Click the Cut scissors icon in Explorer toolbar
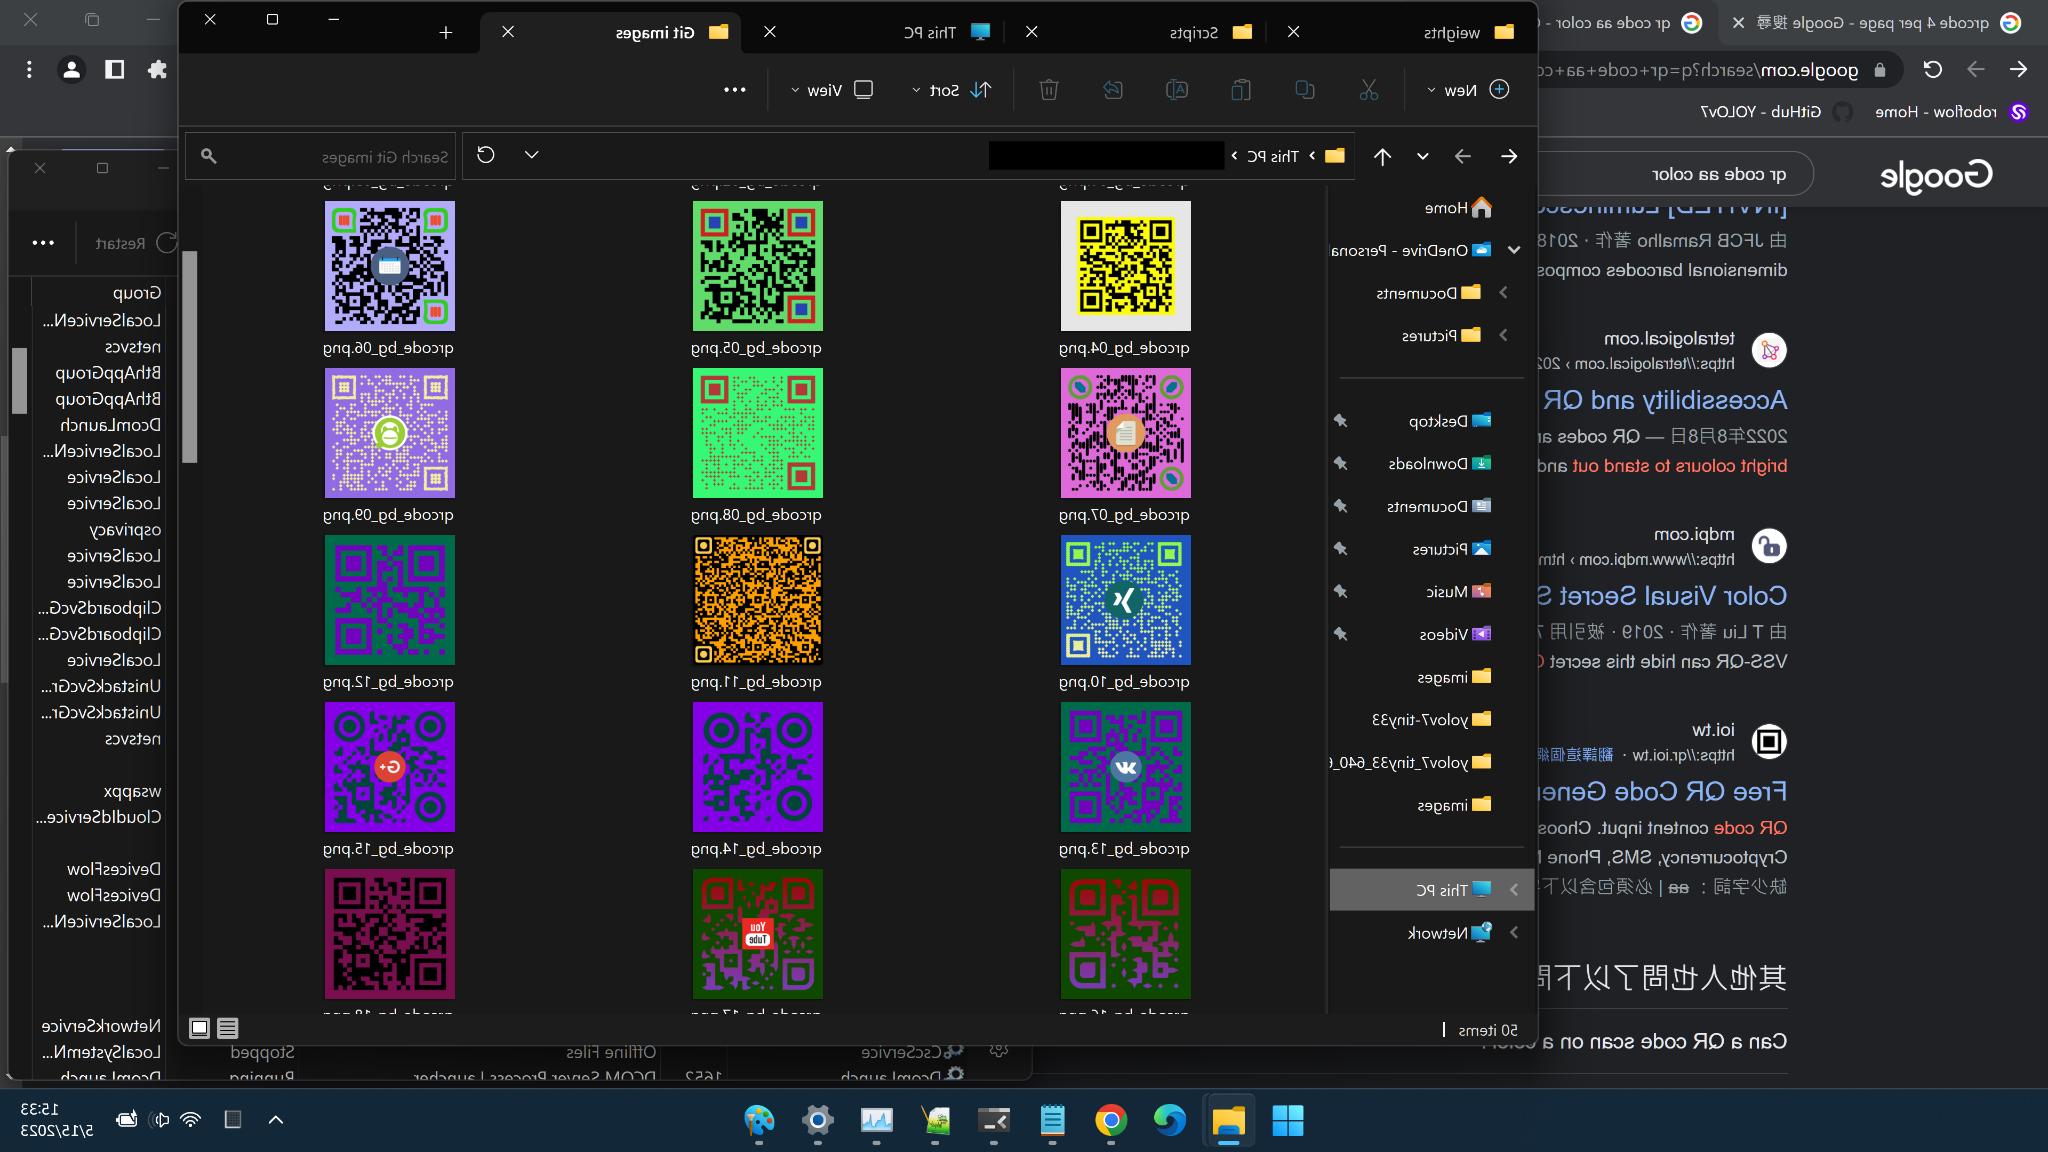This screenshot has width=2048, height=1152. click(x=1369, y=90)
